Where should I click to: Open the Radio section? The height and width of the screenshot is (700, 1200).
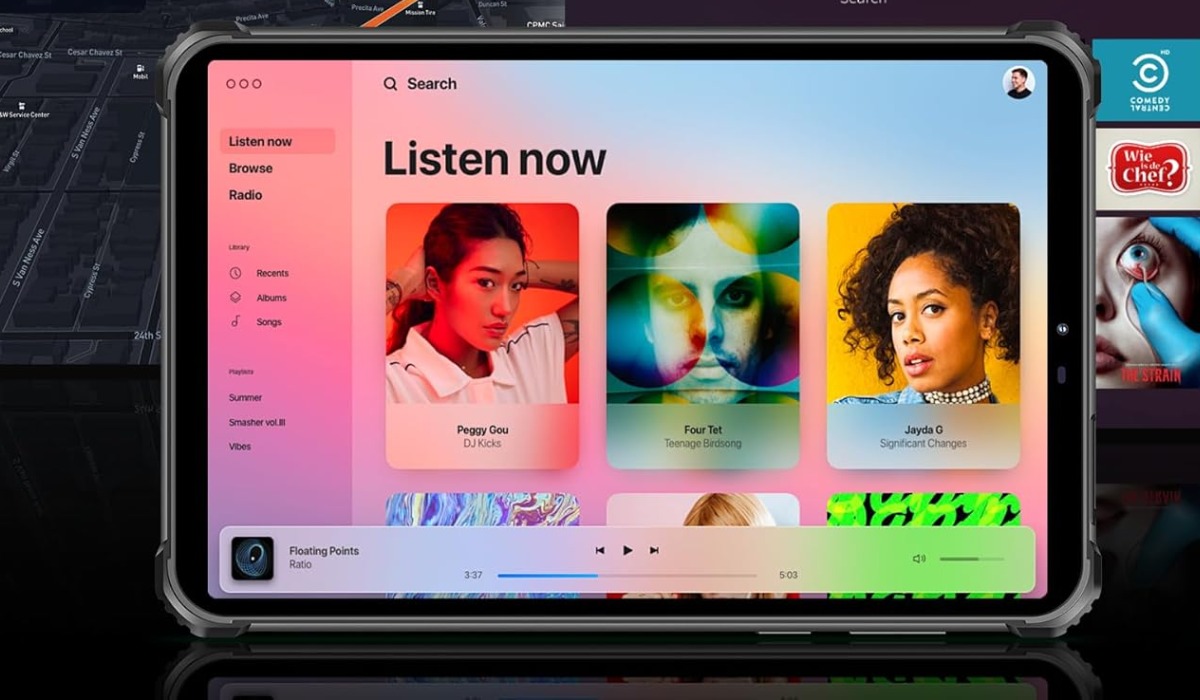pyautogui.click(x=245, y=195)
